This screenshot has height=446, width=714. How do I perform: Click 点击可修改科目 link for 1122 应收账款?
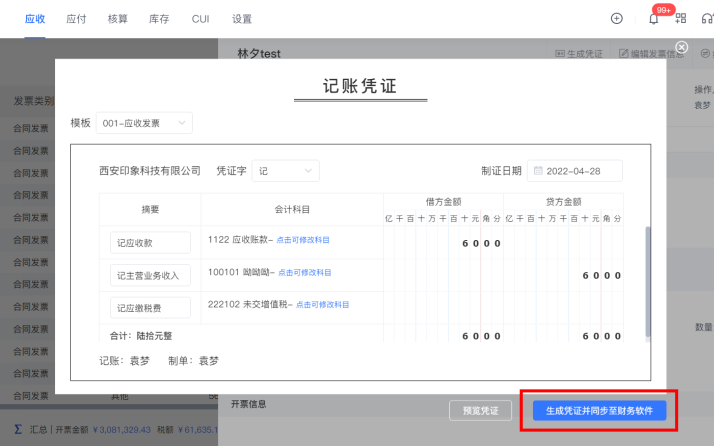pyautogui.click(x=304, y=240)
